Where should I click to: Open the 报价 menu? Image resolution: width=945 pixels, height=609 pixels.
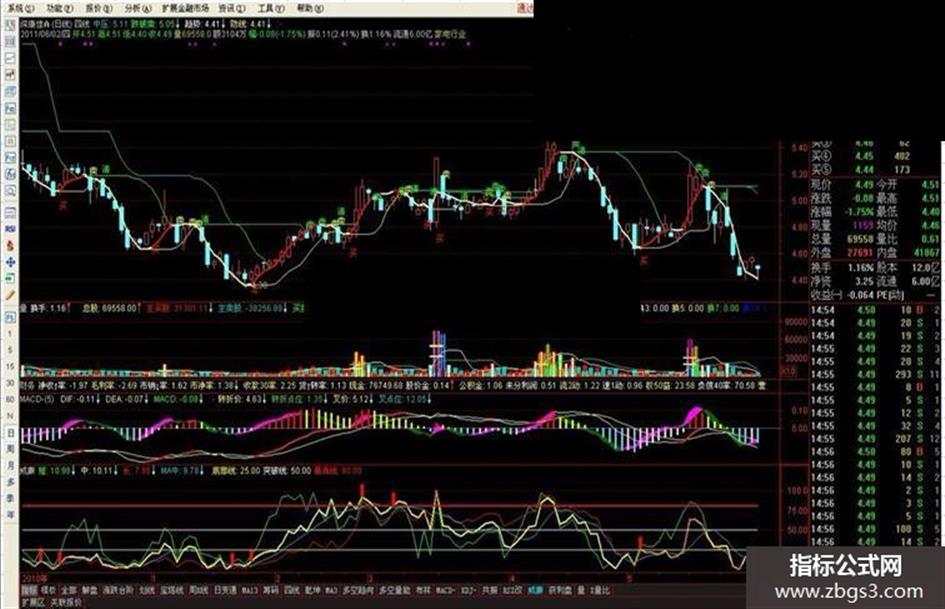(x=99, y=8)
